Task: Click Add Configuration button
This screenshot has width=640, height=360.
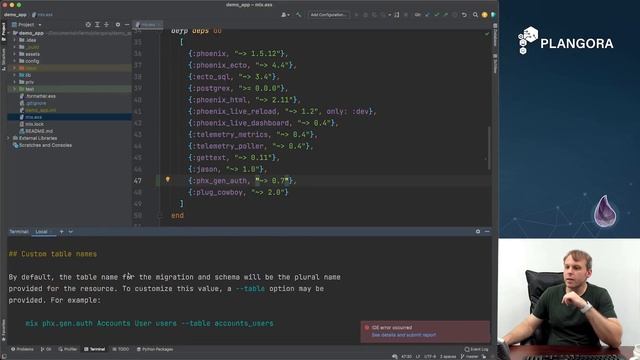Action: [x=329, y=15]
